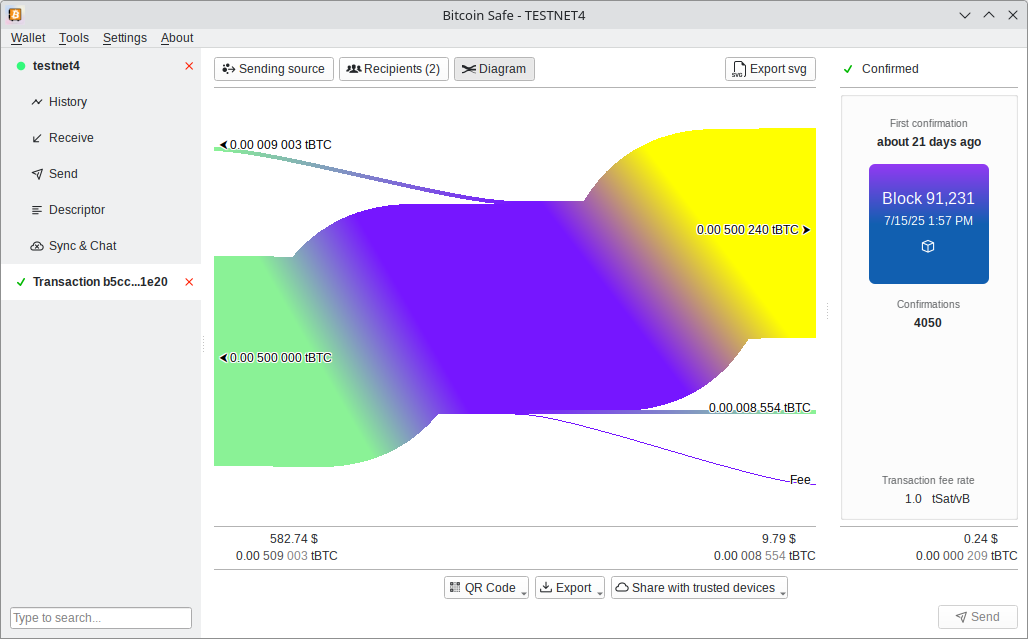Close the testnet4 wallet tab with red X
This screenshot has width=1028, height=639.
pos(189,66)
